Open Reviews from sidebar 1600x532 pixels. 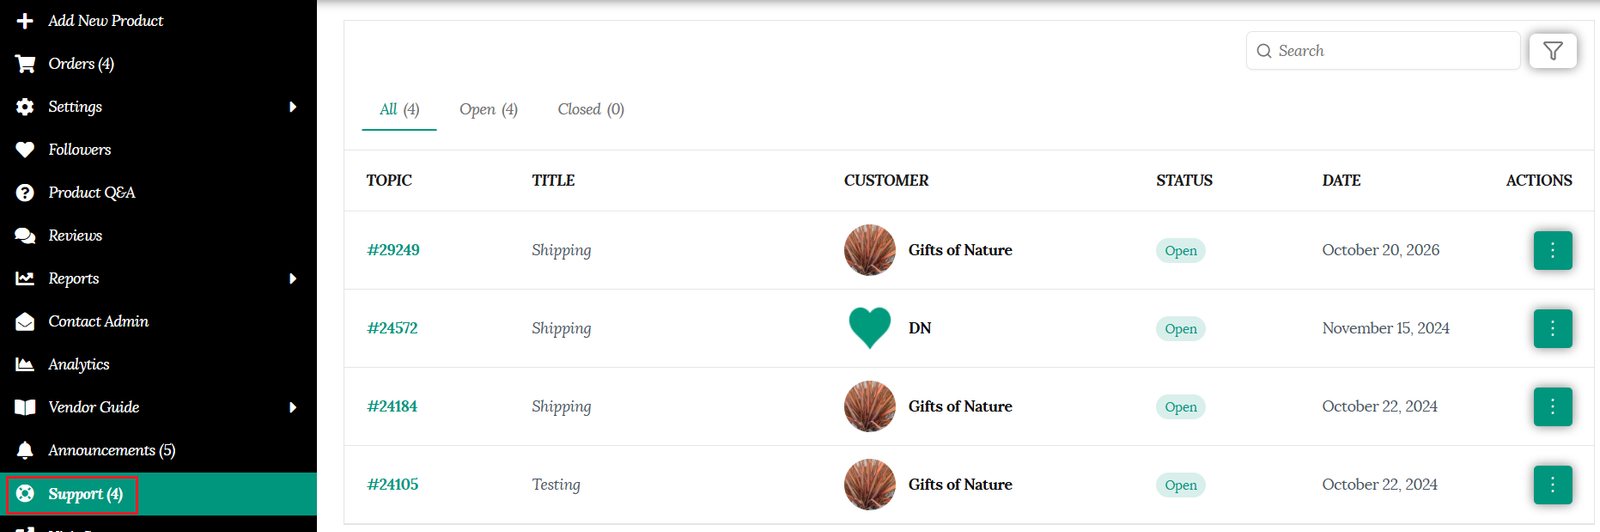tap(75, 235)
